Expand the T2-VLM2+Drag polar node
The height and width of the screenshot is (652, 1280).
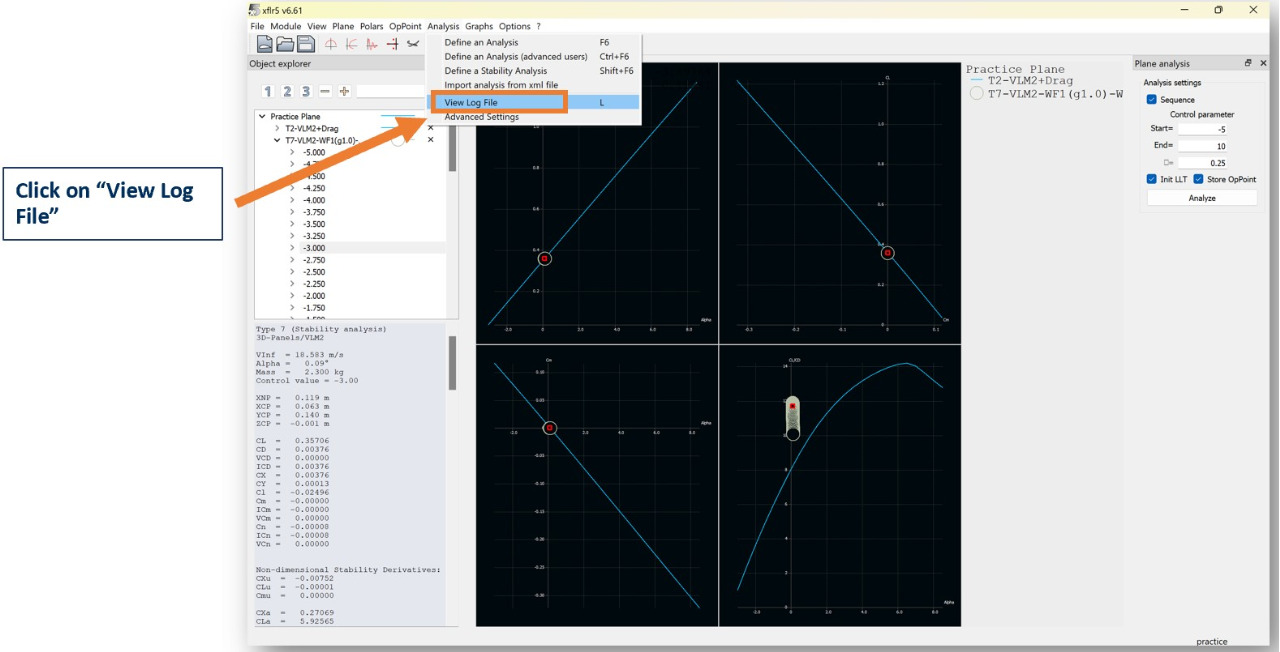277,129
